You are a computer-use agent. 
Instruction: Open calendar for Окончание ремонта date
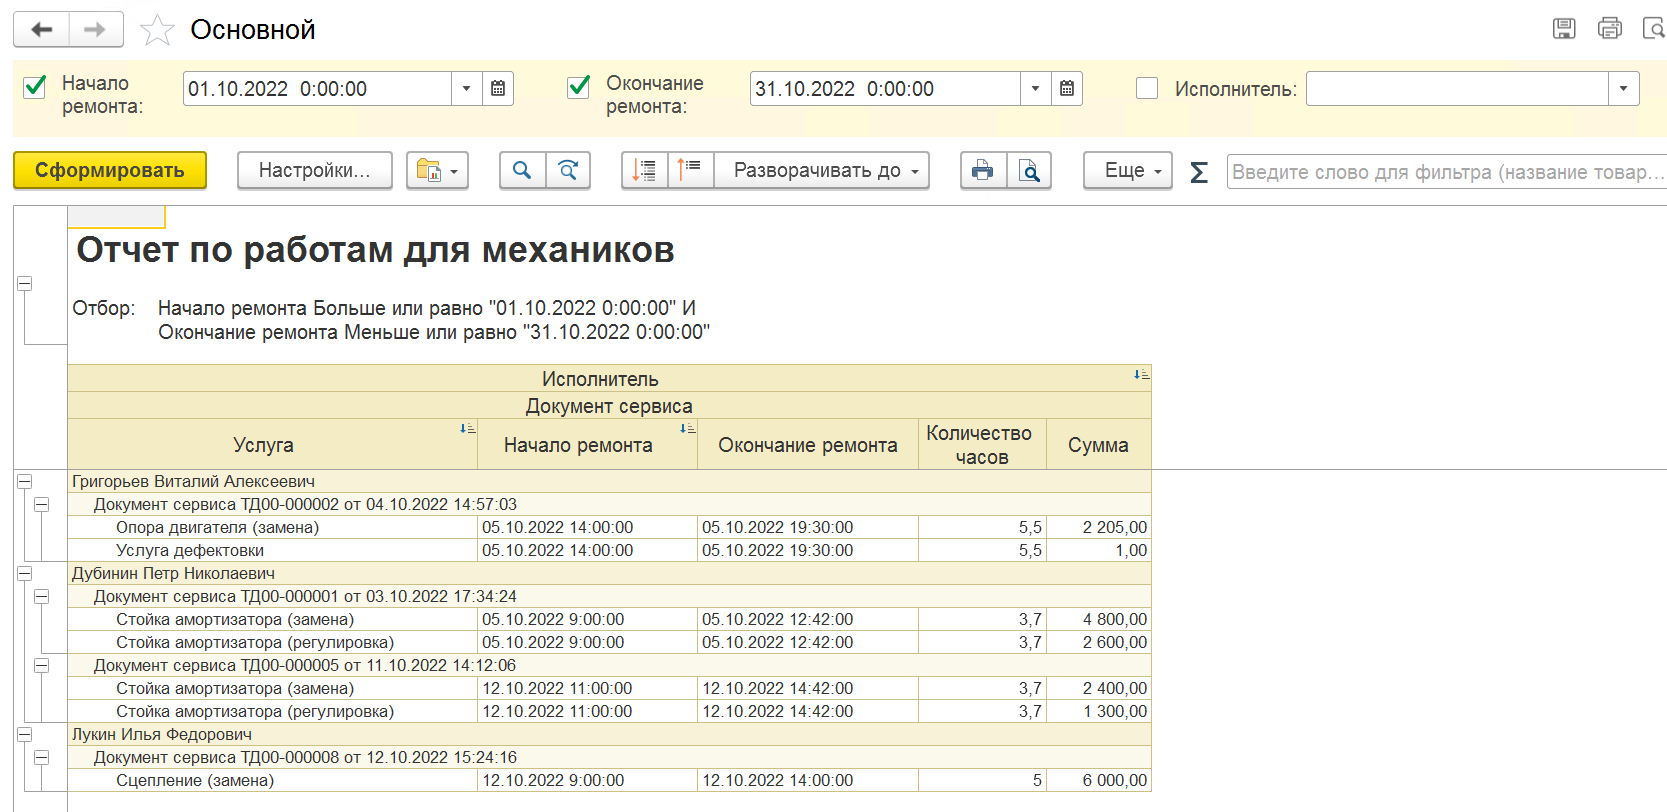pyautogui.click(x=1067, y=89)
